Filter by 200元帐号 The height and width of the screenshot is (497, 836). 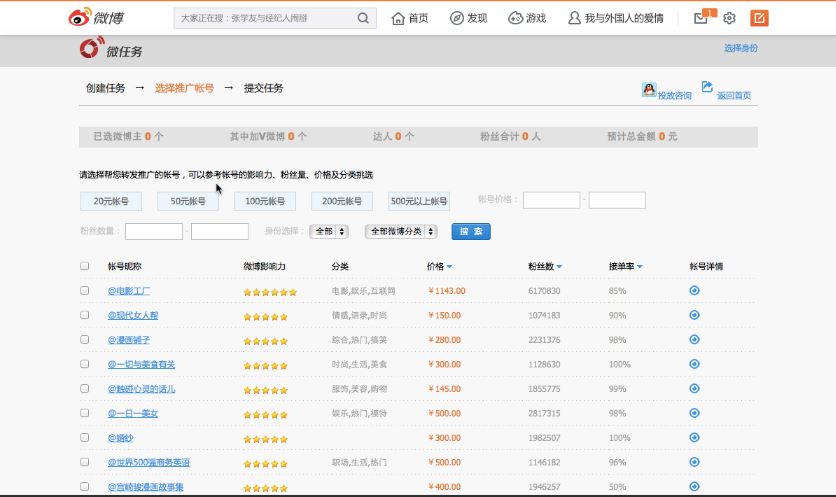pyautogui.click(x=342, y=201)
